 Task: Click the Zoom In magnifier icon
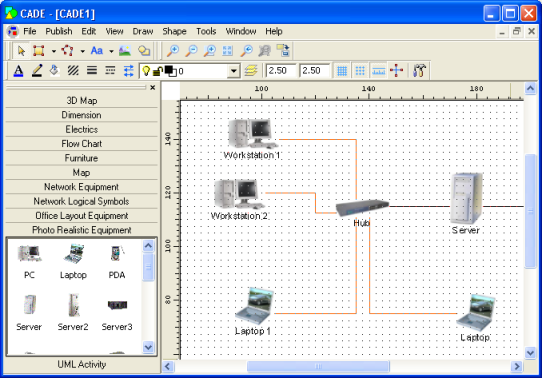click(172, 51)
